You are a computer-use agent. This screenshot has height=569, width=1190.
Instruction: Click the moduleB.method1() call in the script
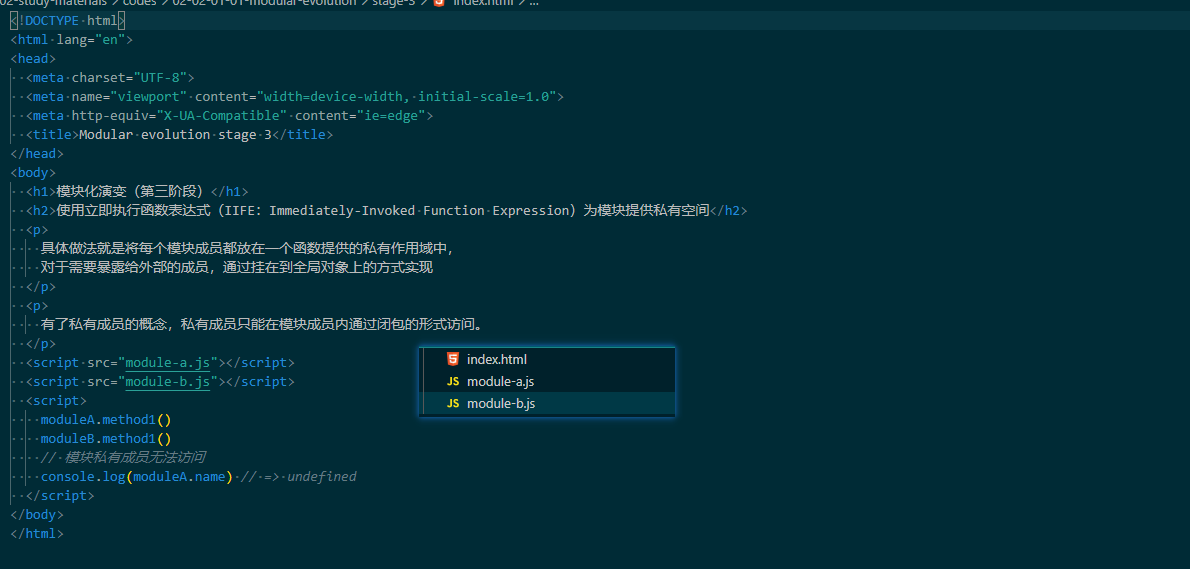tap(106, 439)
